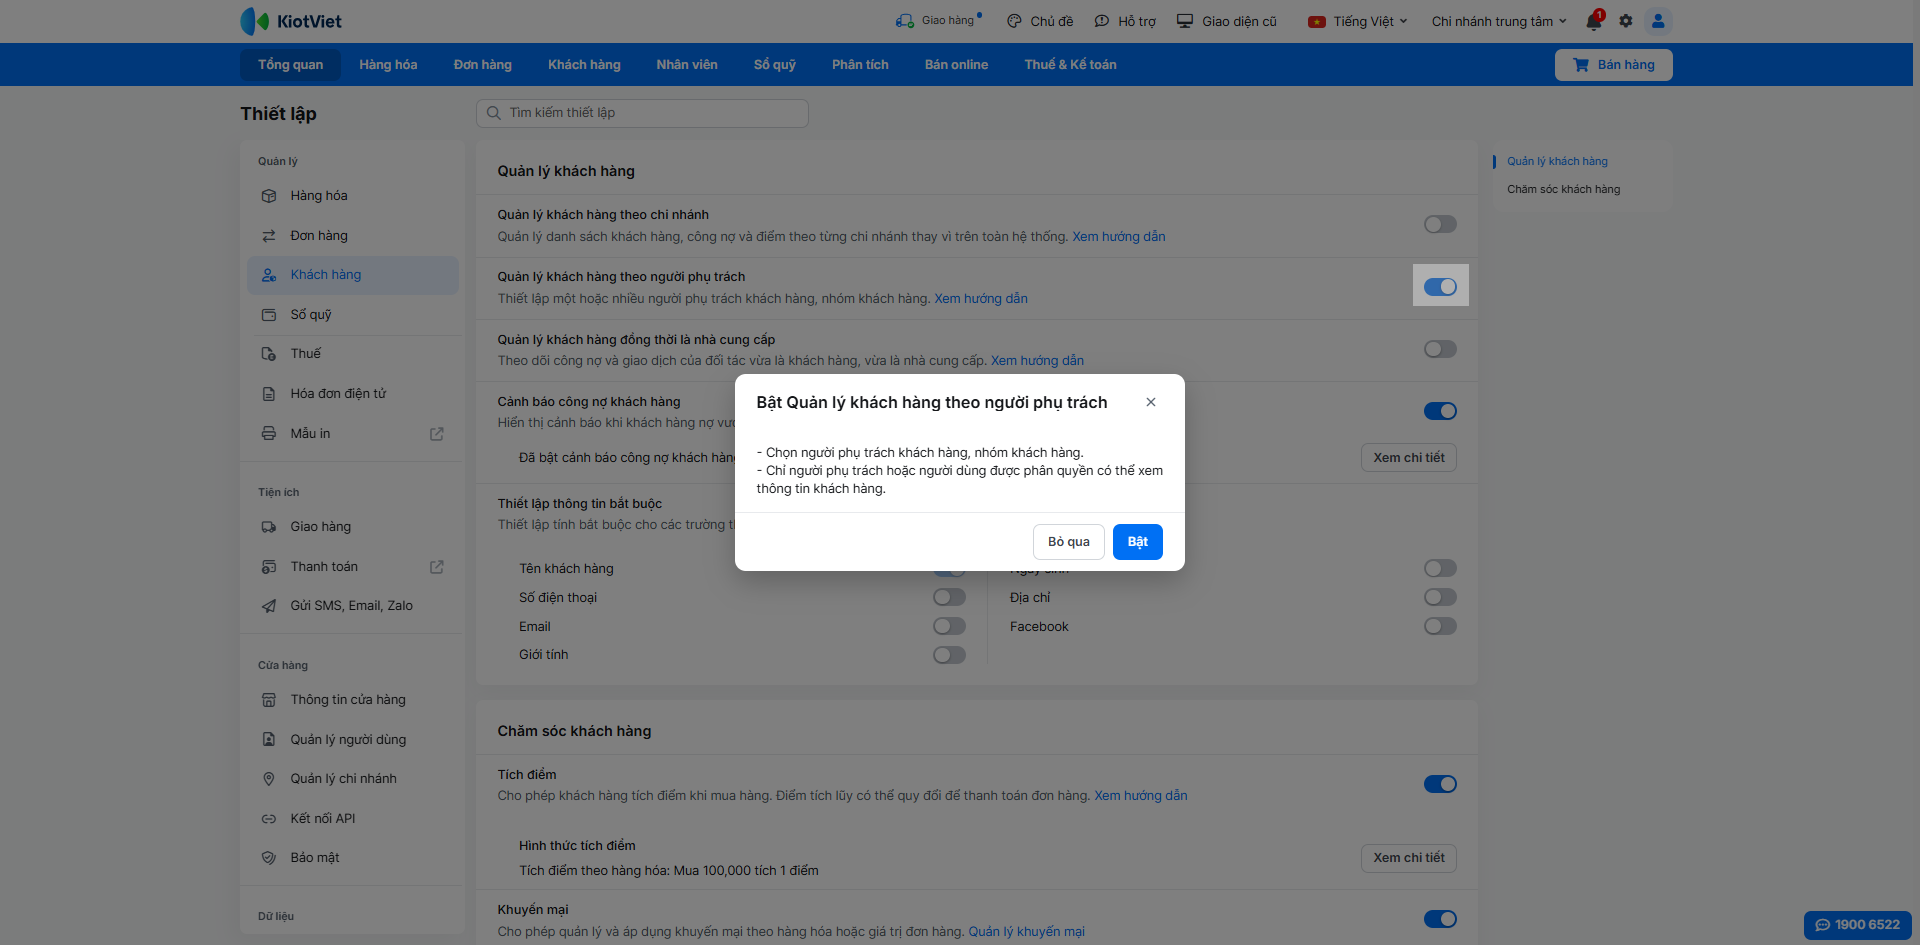Open Xem hướng dẫn link for Tích điểm
The image size is (1920, 945).
(x=1141, y=796)
